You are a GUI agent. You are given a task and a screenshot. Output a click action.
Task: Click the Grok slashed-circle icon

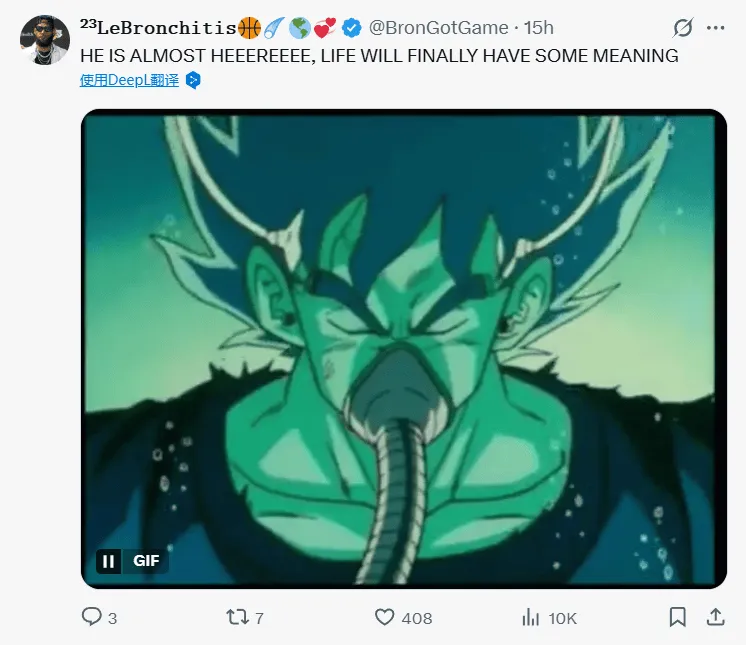[x=684, y=27]
